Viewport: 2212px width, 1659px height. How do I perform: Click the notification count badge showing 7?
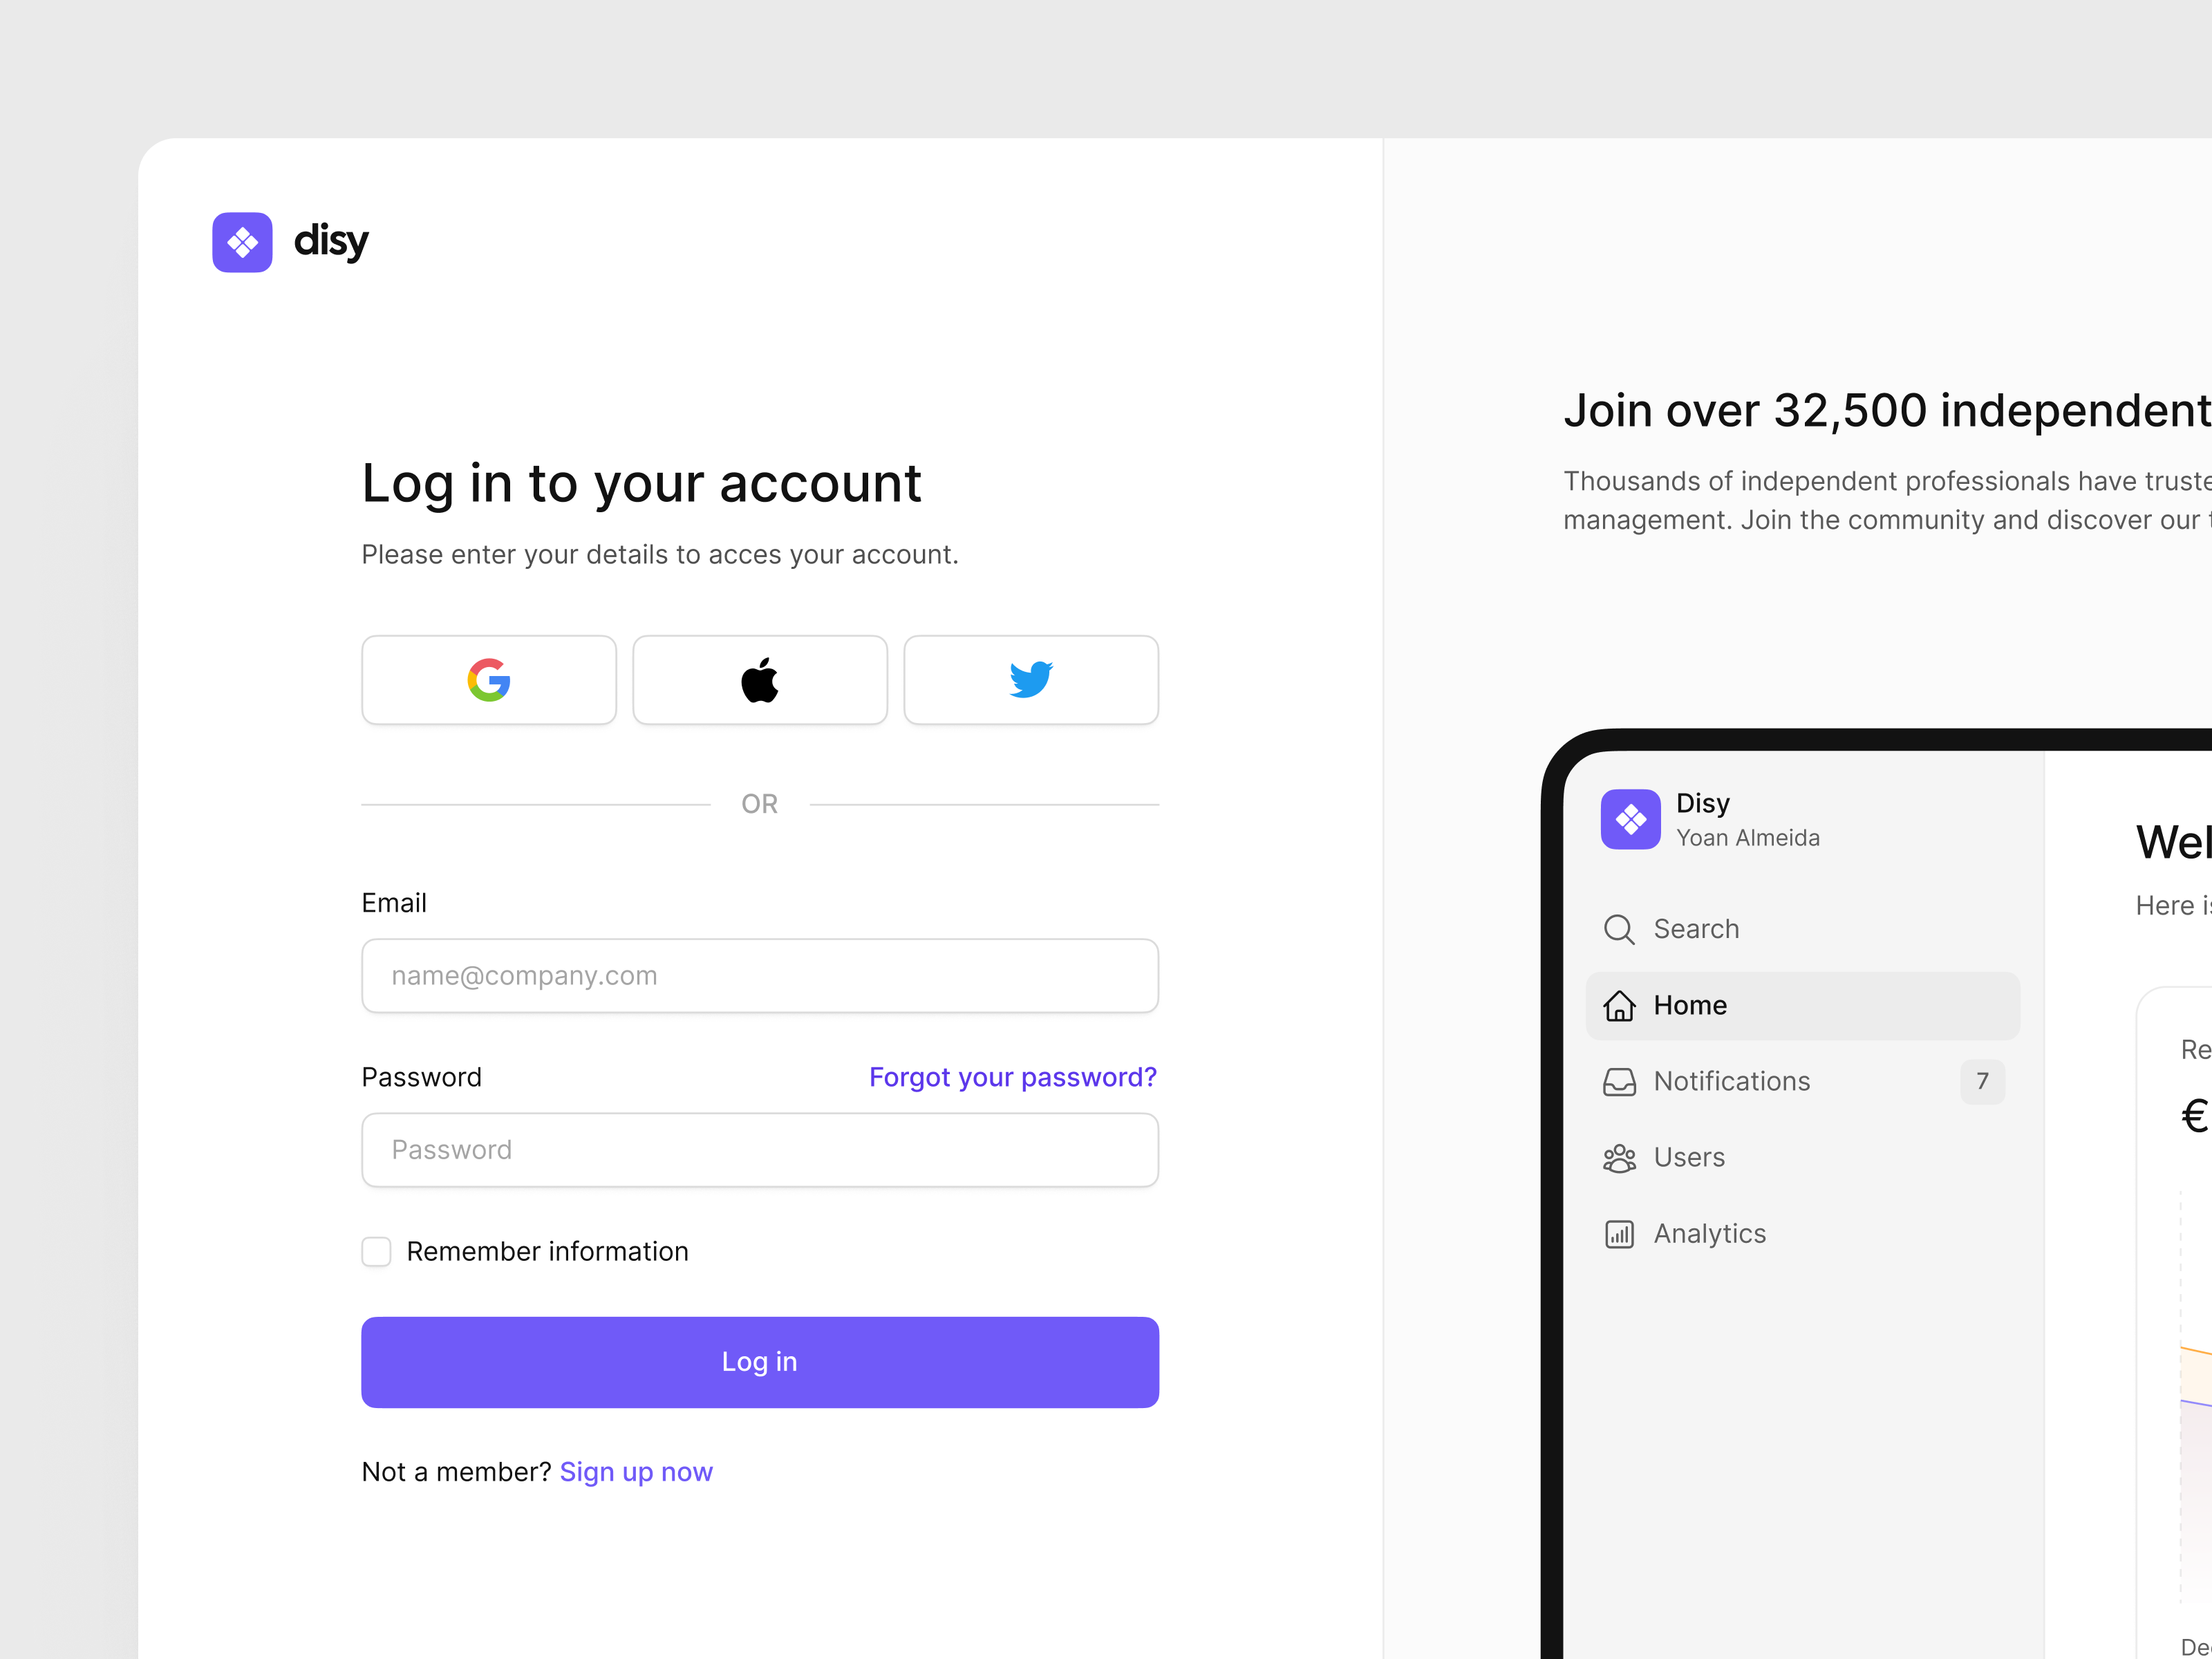[x=1982, y=1081]
